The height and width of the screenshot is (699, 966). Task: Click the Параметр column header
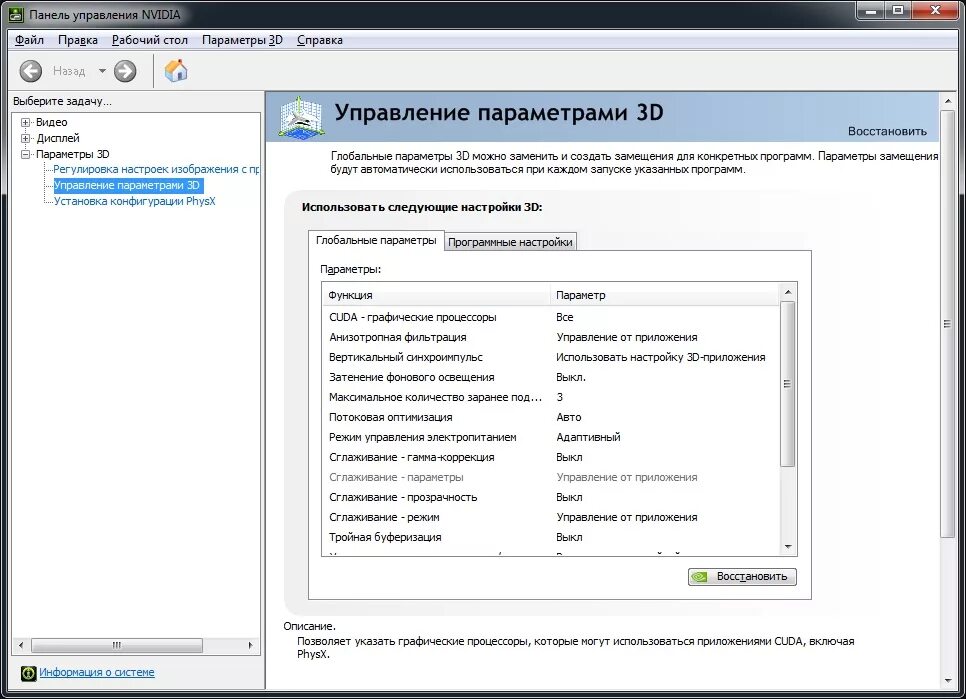click(x=664, y=295)
